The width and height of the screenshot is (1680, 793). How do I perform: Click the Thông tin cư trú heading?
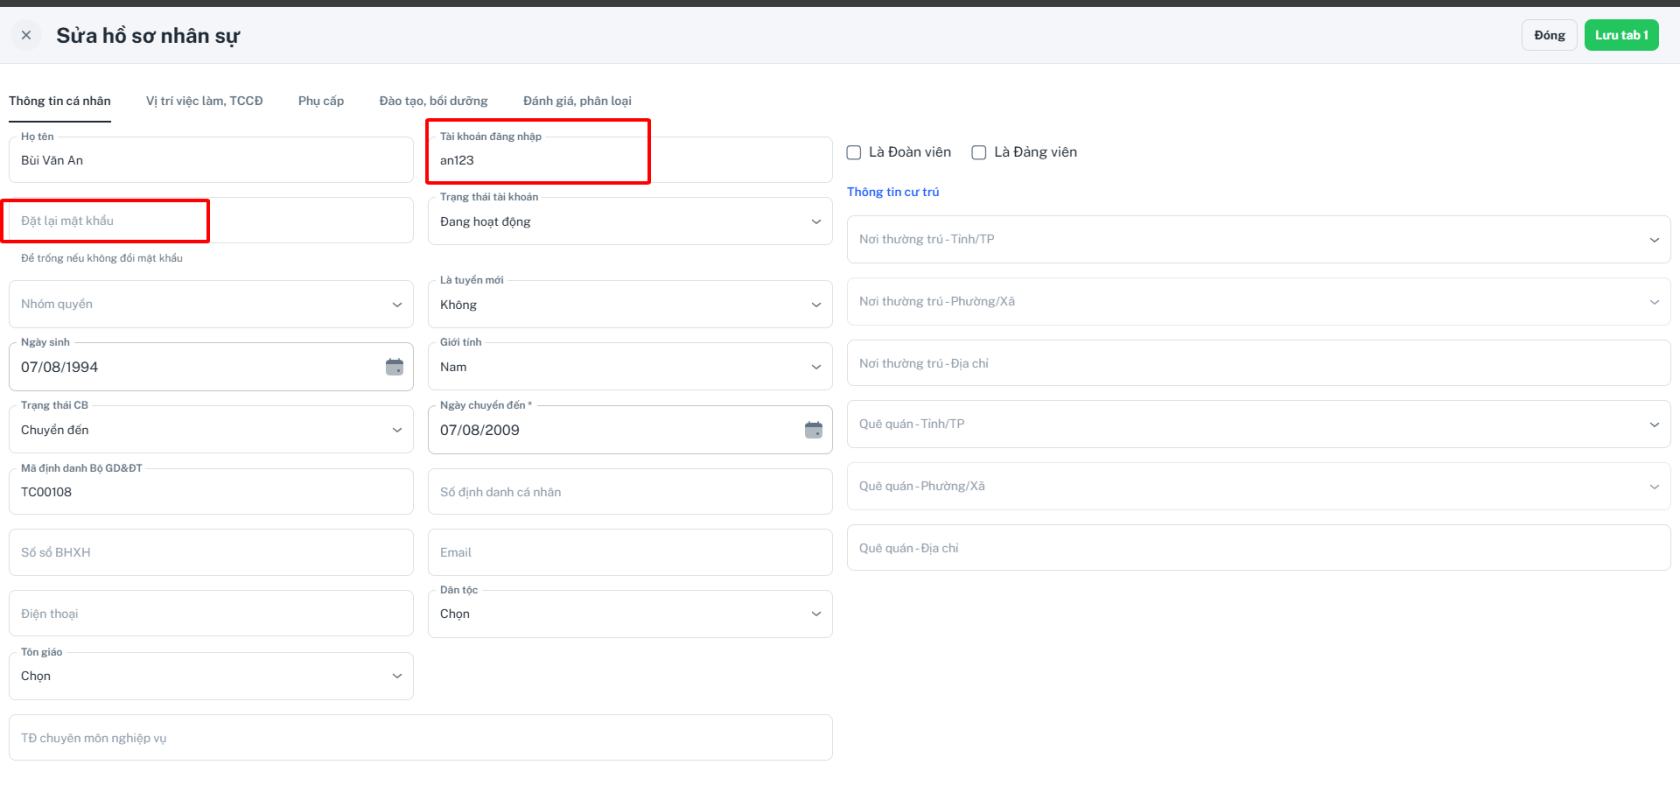coord(893,192)
